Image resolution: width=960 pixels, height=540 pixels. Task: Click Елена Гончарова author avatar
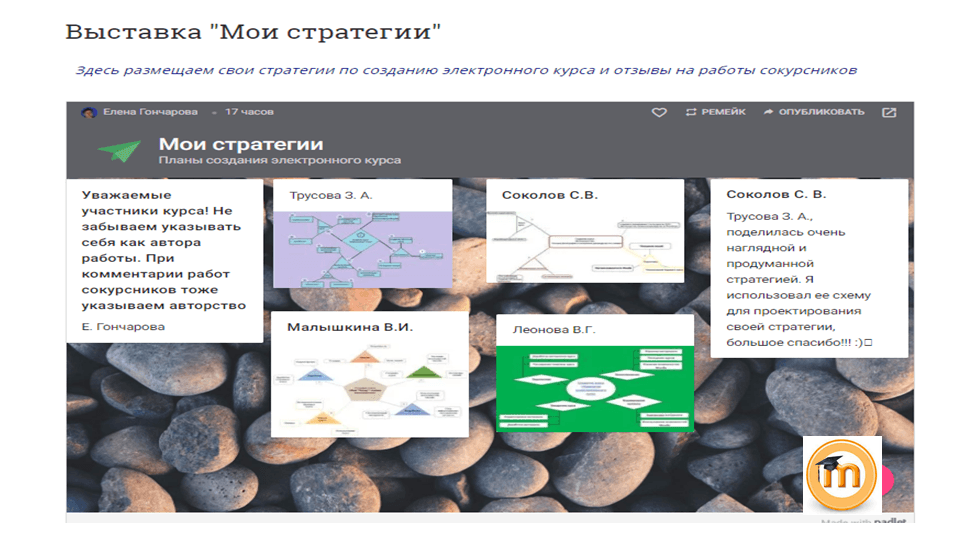[x=89, y=112]
